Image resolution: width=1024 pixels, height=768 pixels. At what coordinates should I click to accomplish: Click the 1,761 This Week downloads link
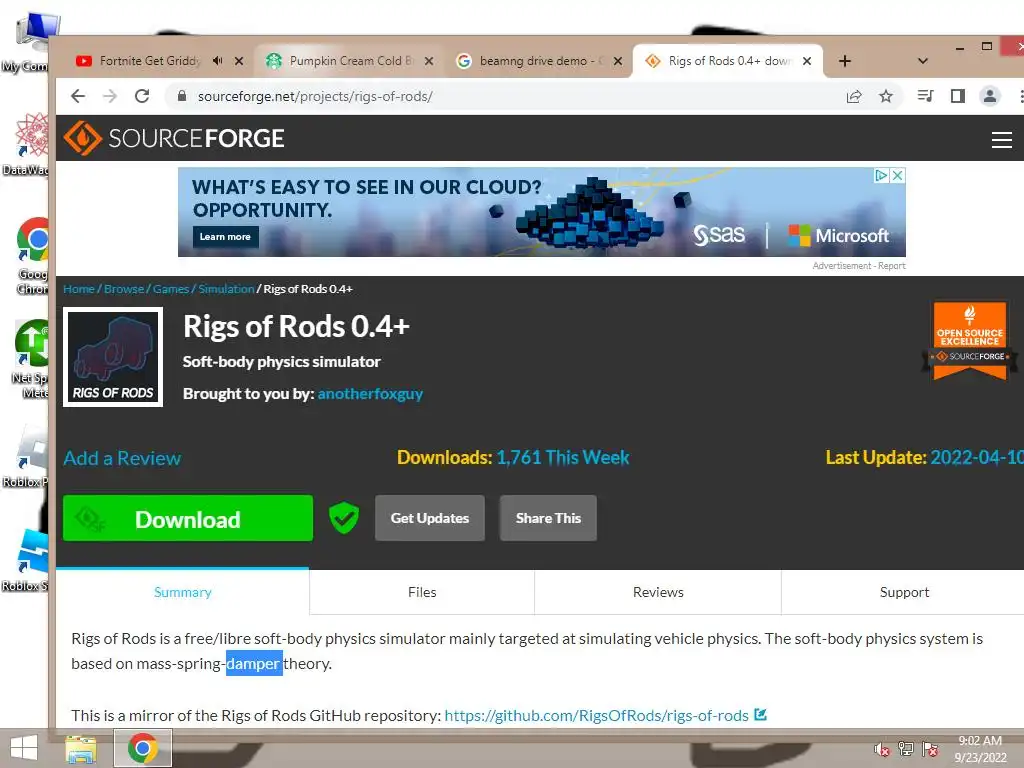tap(563, 458)
